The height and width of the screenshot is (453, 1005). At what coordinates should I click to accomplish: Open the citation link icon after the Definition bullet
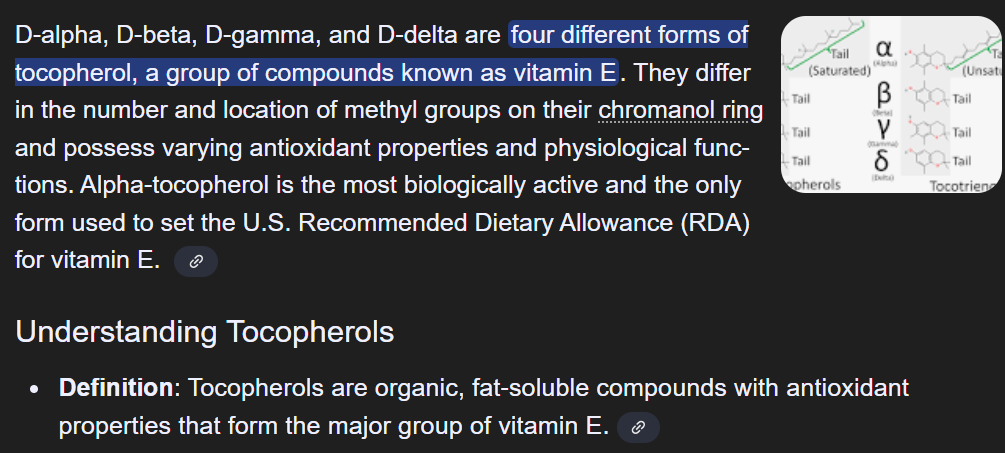[639, 428]
